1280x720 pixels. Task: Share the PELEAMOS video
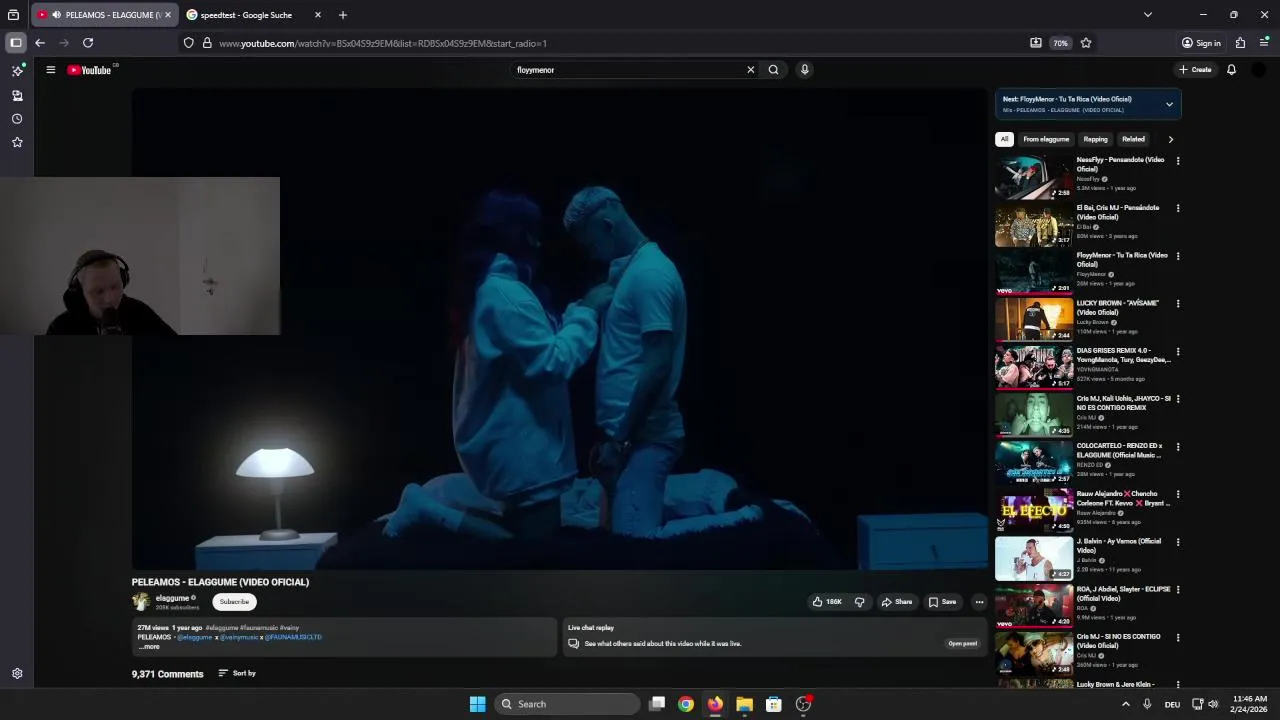[897, 602]
